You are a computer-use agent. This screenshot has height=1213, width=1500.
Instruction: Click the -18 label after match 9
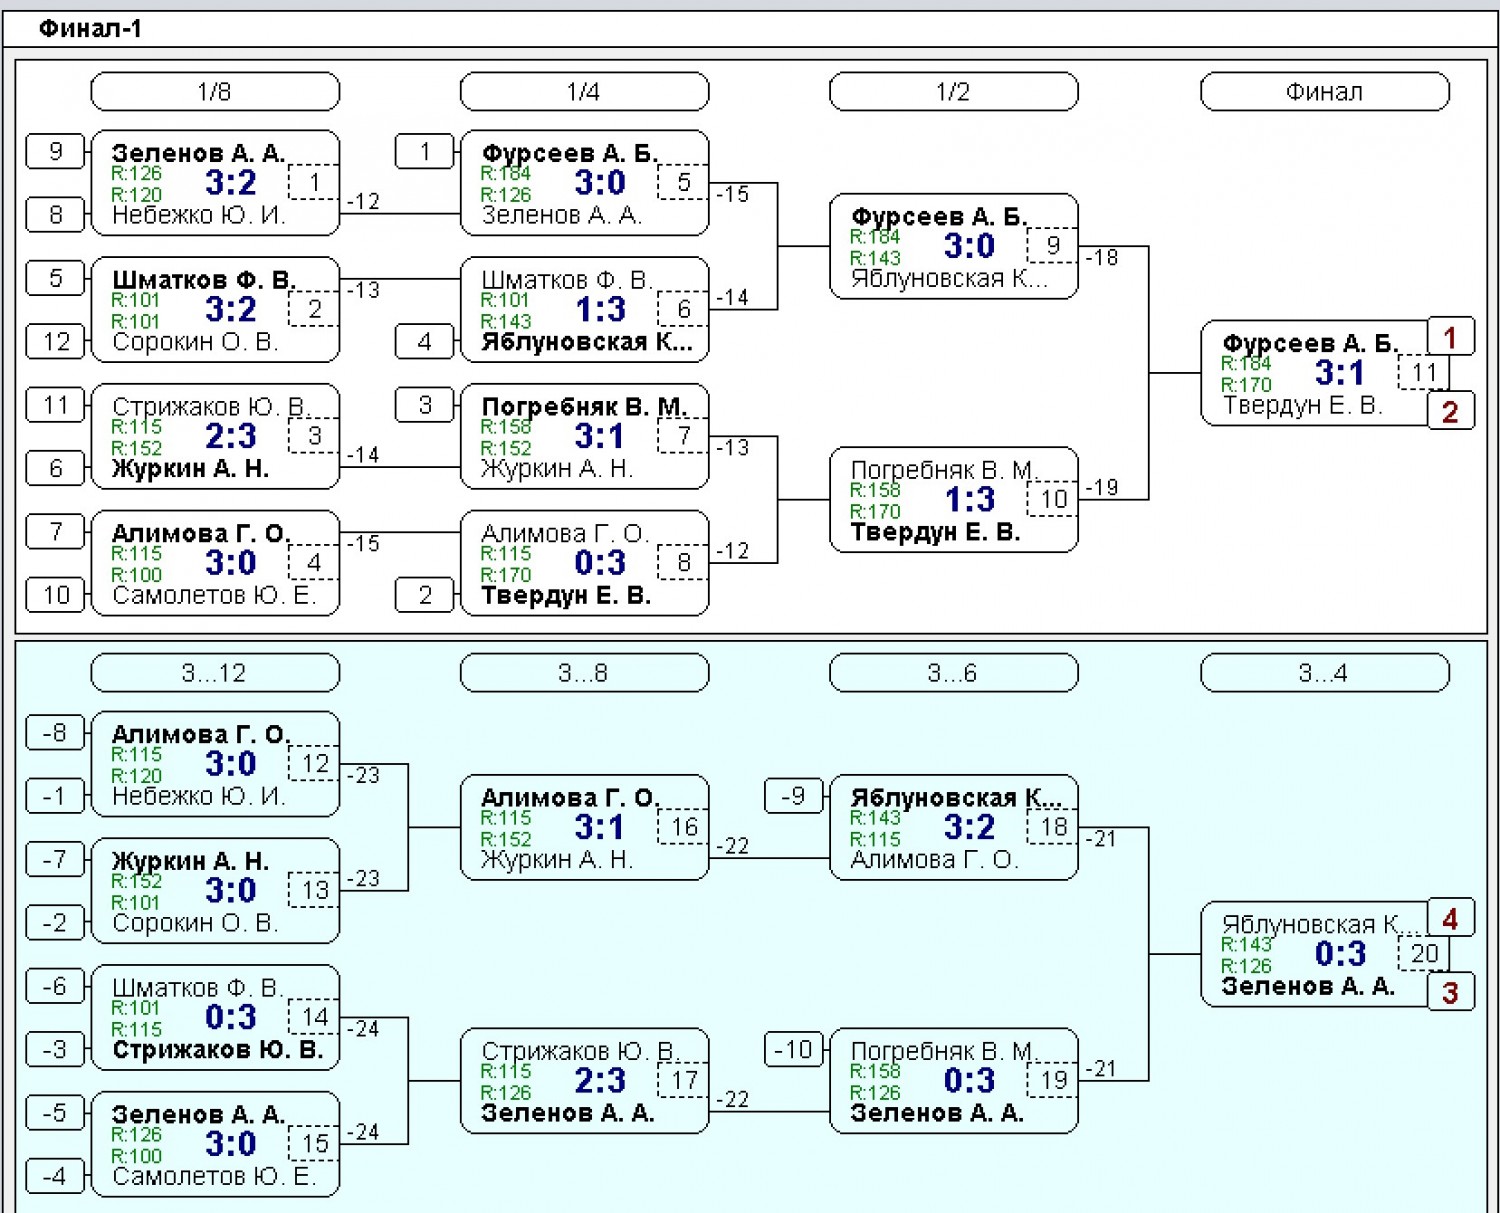[x=1102, y=258]
